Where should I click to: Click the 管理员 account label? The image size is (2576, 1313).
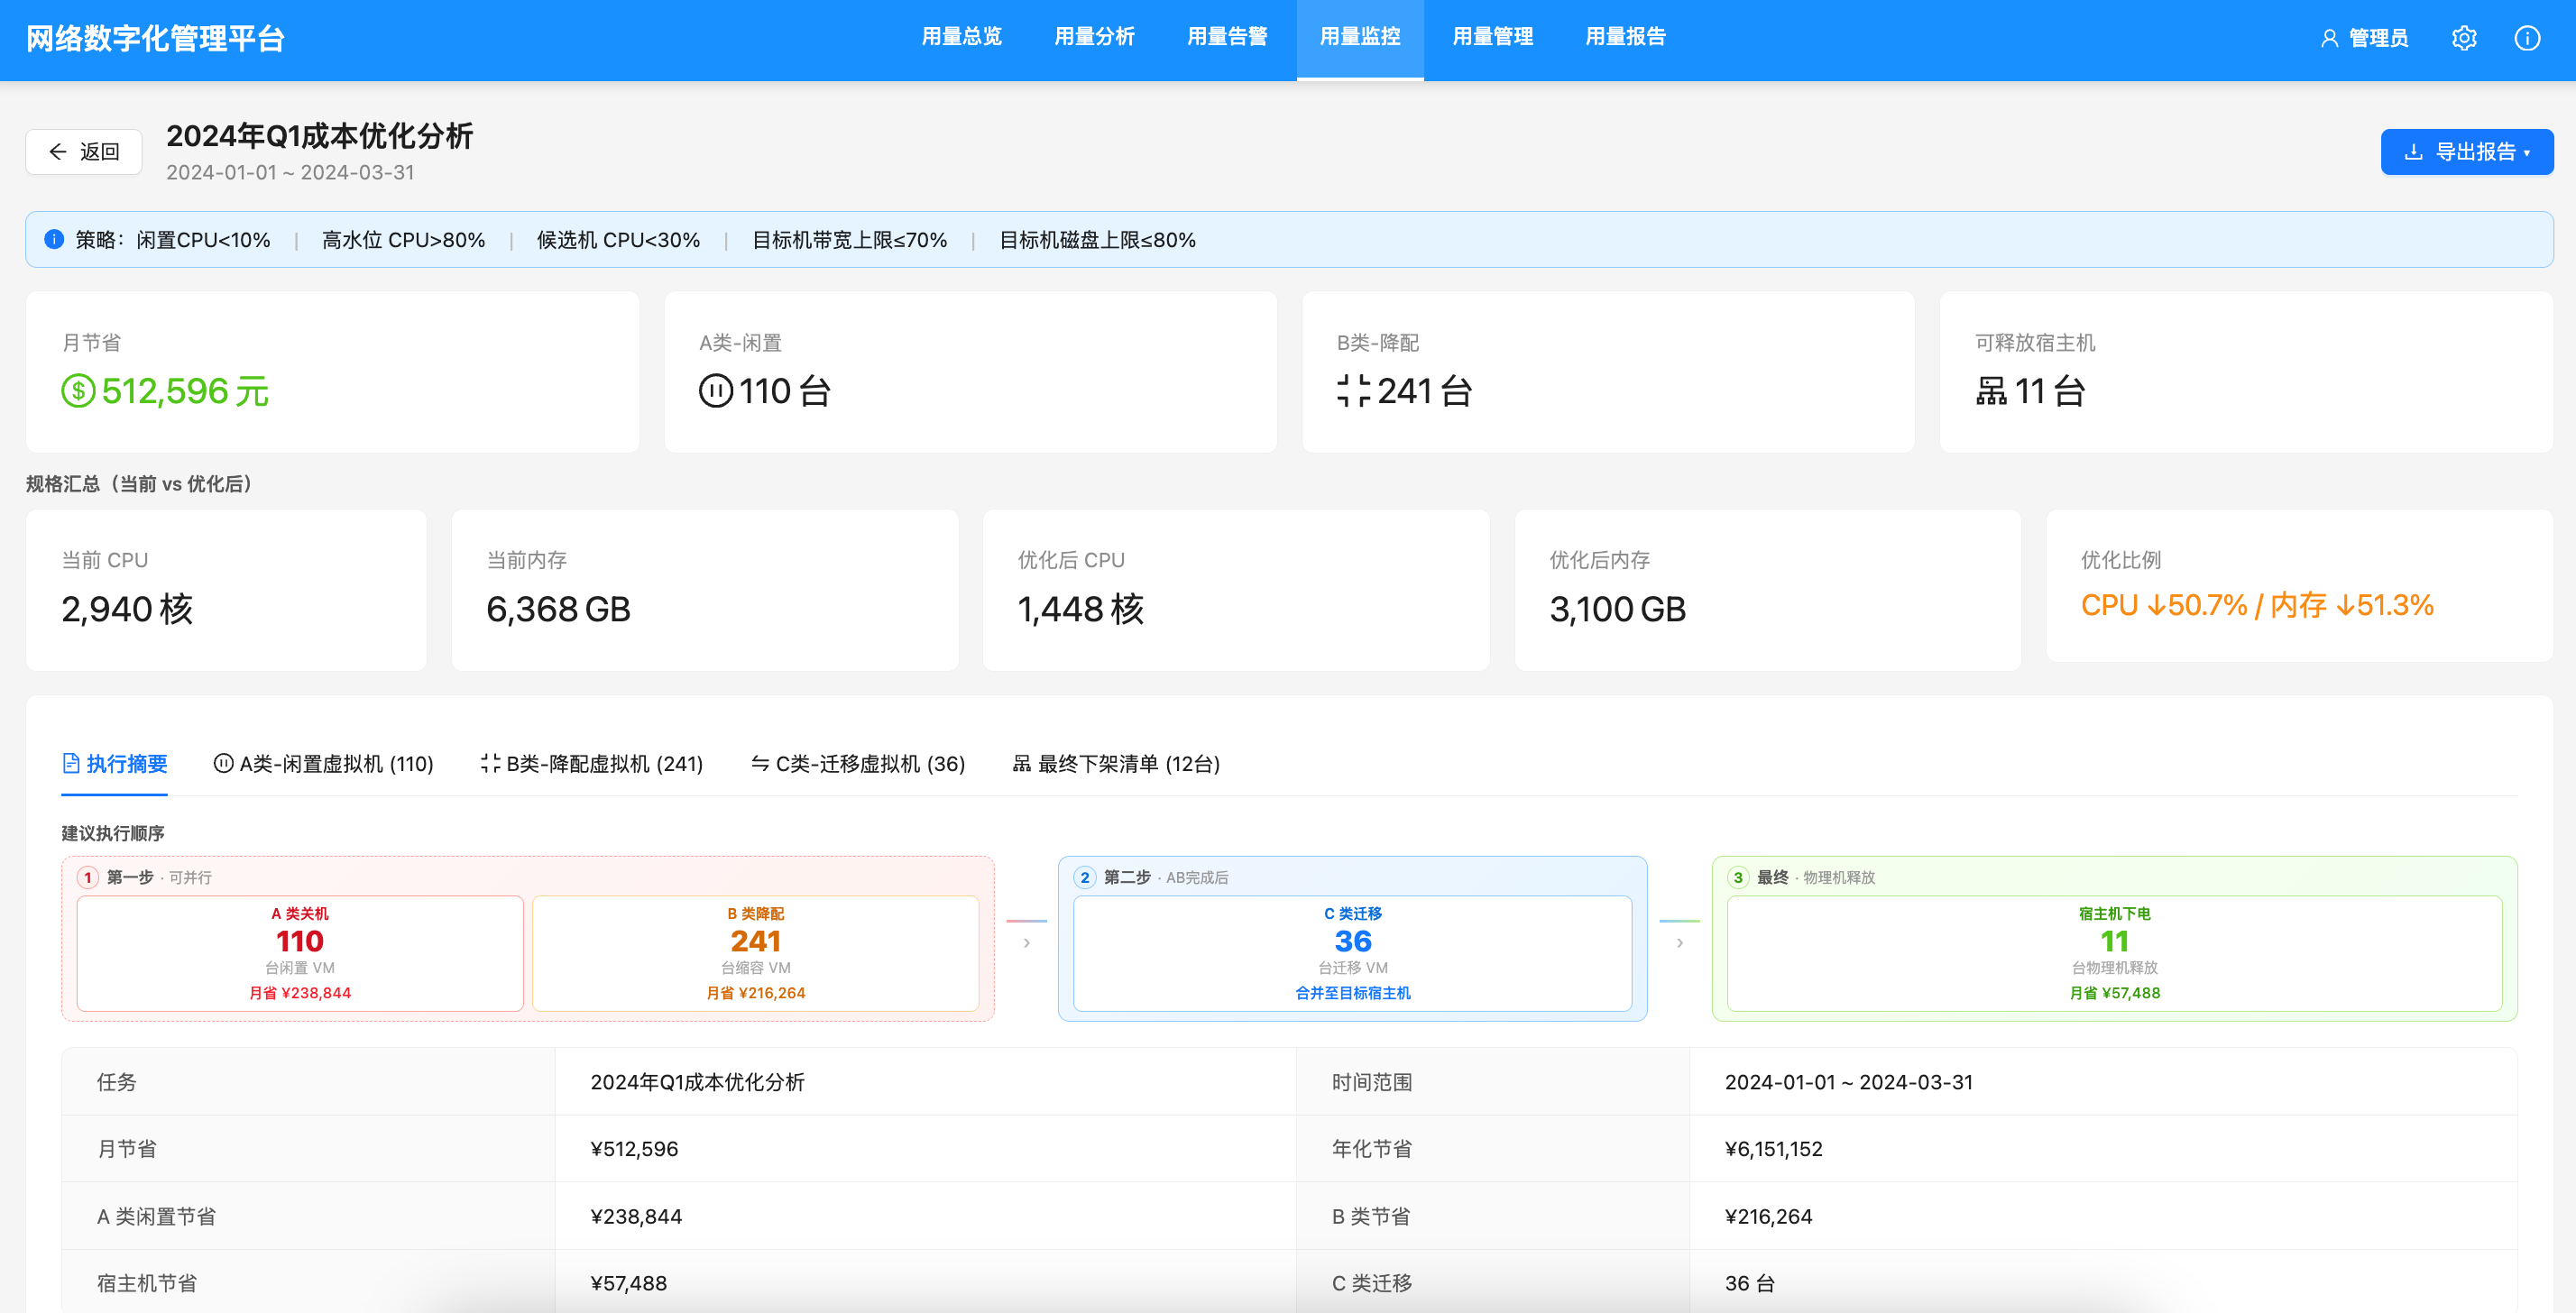[x=2378, y=38]
